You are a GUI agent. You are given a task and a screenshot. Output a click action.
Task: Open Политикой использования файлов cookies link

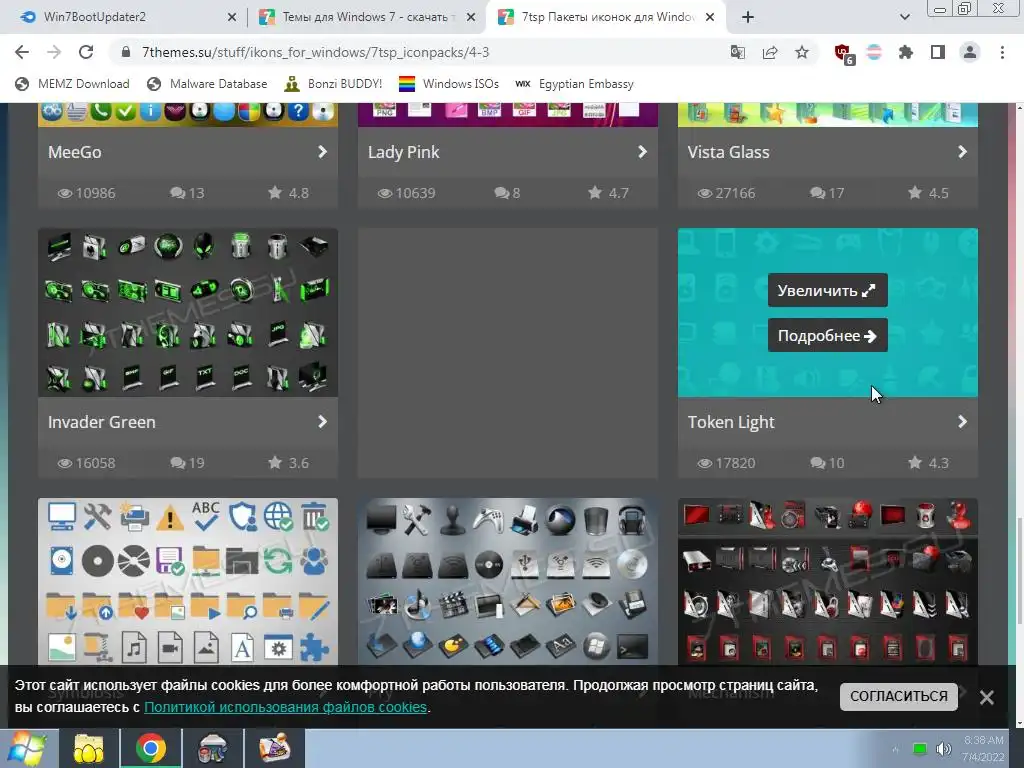click(x=285, y=707)
